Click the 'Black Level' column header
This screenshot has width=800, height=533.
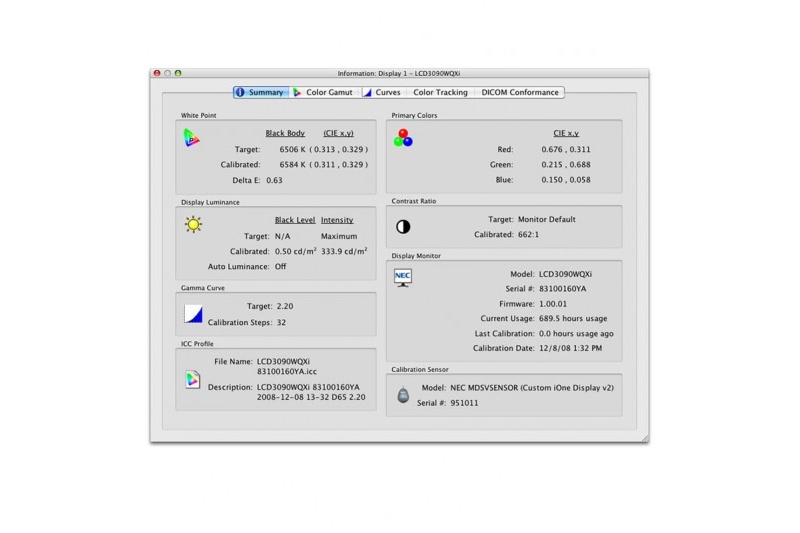click(295, 220)
